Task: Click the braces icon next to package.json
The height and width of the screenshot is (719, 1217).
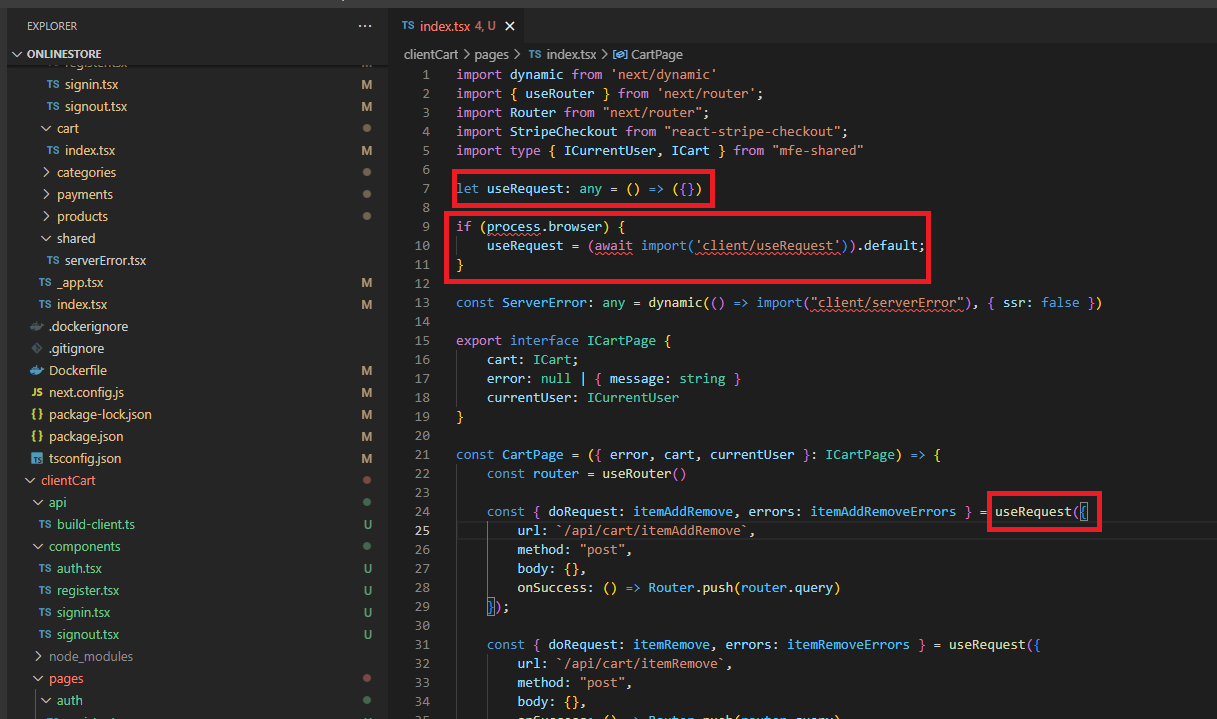Action: (37, 436)
